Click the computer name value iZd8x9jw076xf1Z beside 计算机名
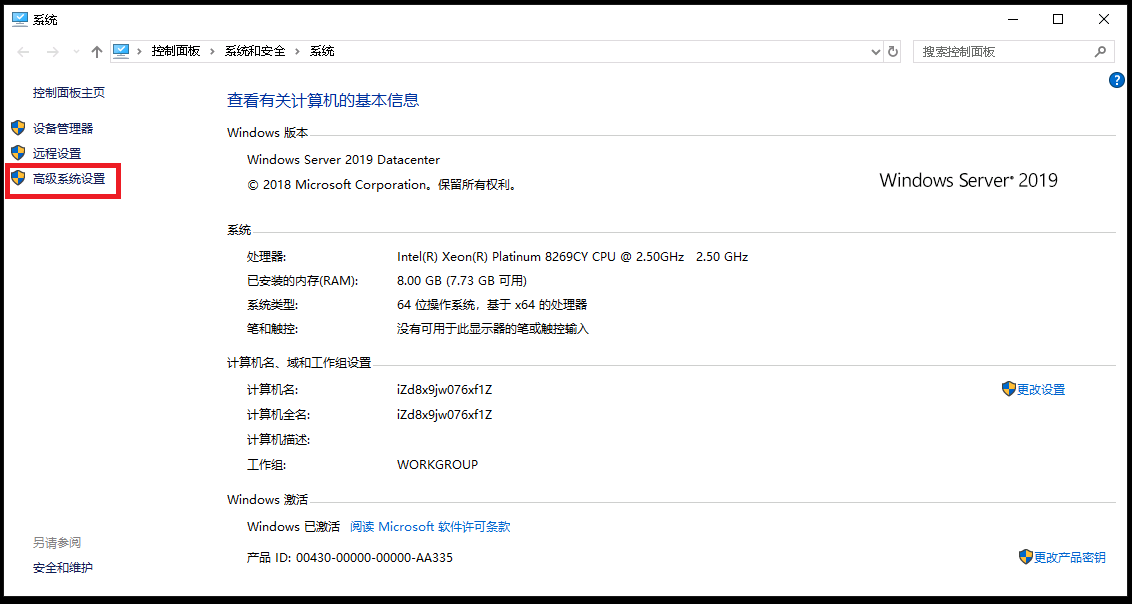This screenshot has width=1132, height=604. (444, 390)
